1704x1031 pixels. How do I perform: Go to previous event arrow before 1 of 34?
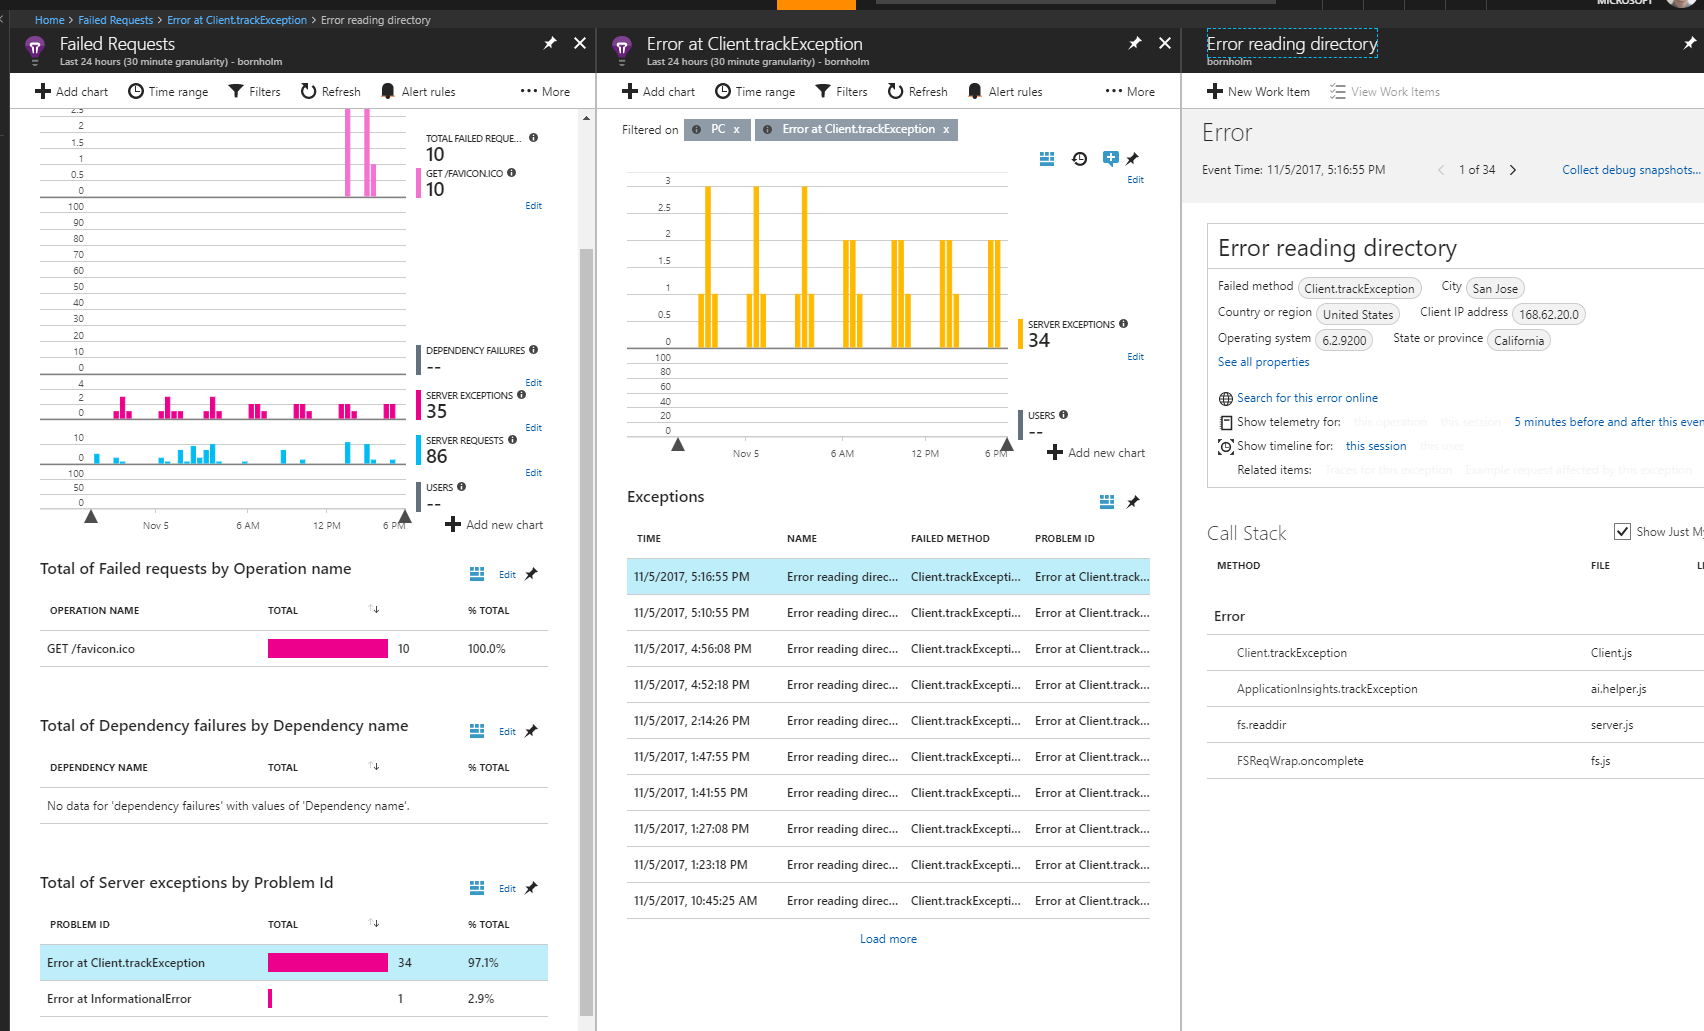(1441, 170)
